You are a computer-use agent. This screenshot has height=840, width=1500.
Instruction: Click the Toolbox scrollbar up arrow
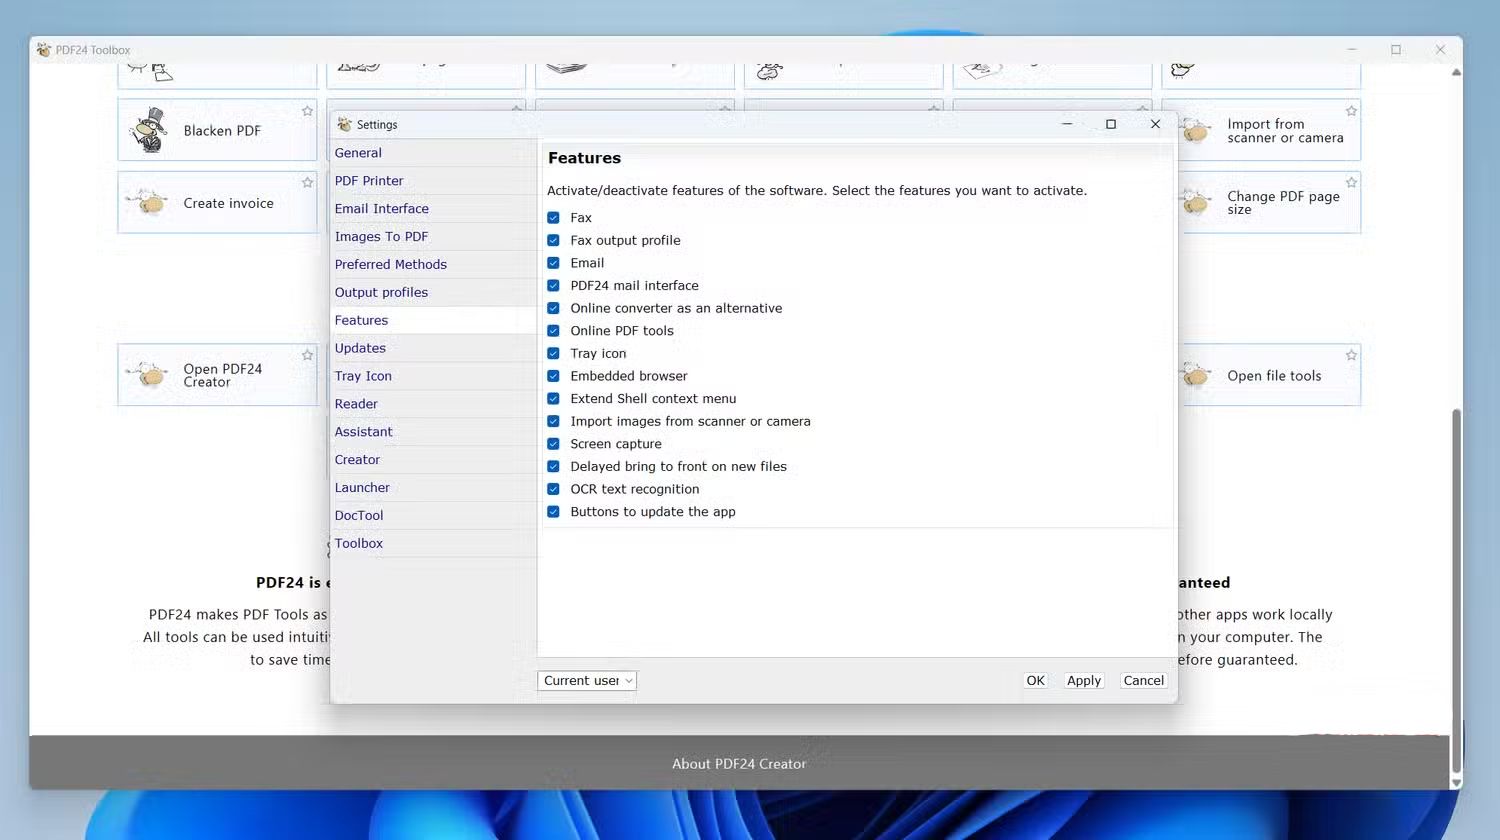point(1456,72)
